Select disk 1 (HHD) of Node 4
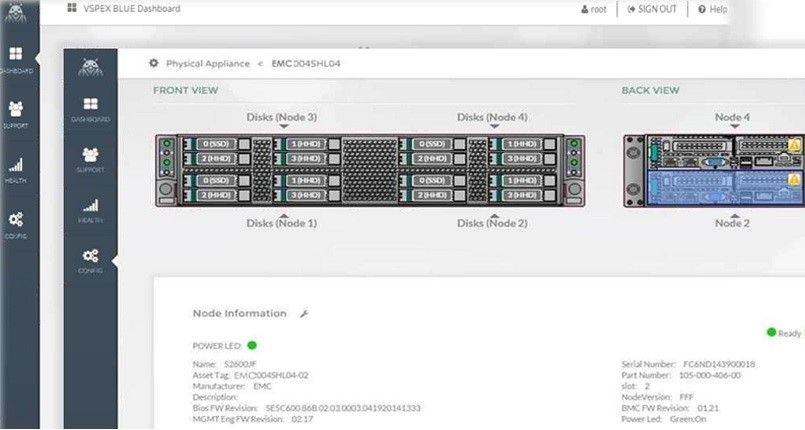The height and width of the screenshot is (430, 805). coord(523,144)
